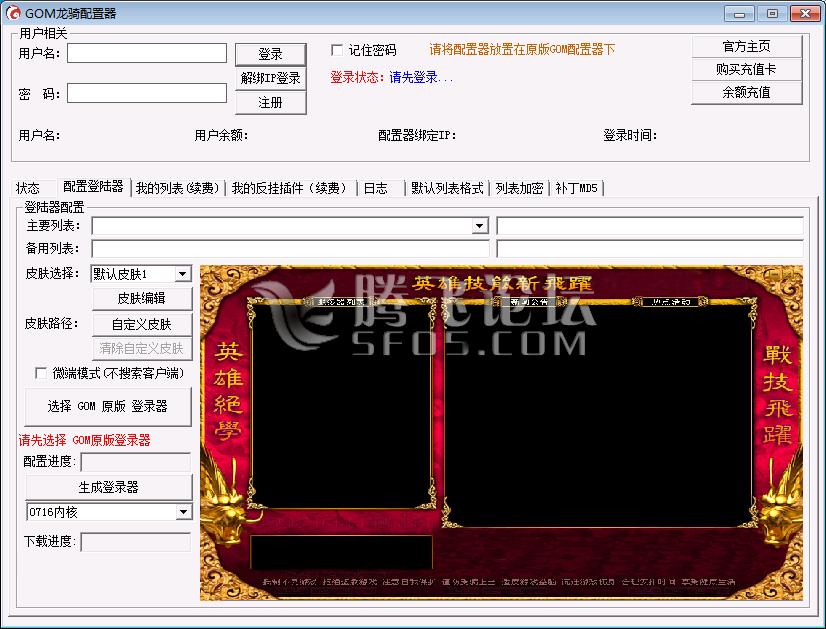Click the 登录时间 label
The width and height of the screenshot is (826, 629).
tap(630, 135)
